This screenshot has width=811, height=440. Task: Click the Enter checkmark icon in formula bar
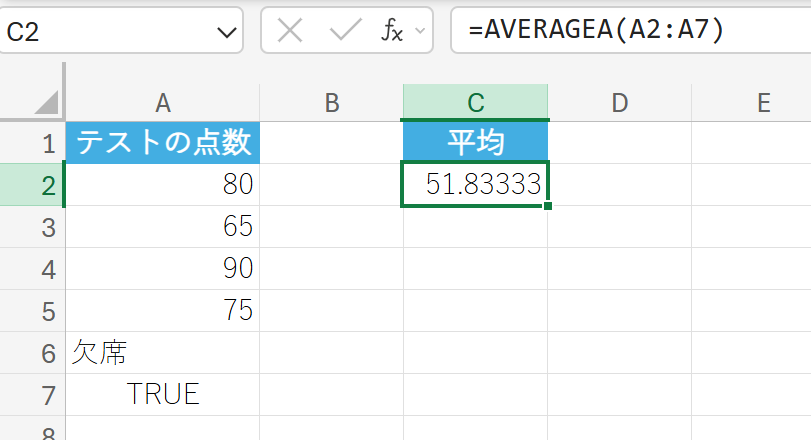pyautogui.click(x=345, y=31)
